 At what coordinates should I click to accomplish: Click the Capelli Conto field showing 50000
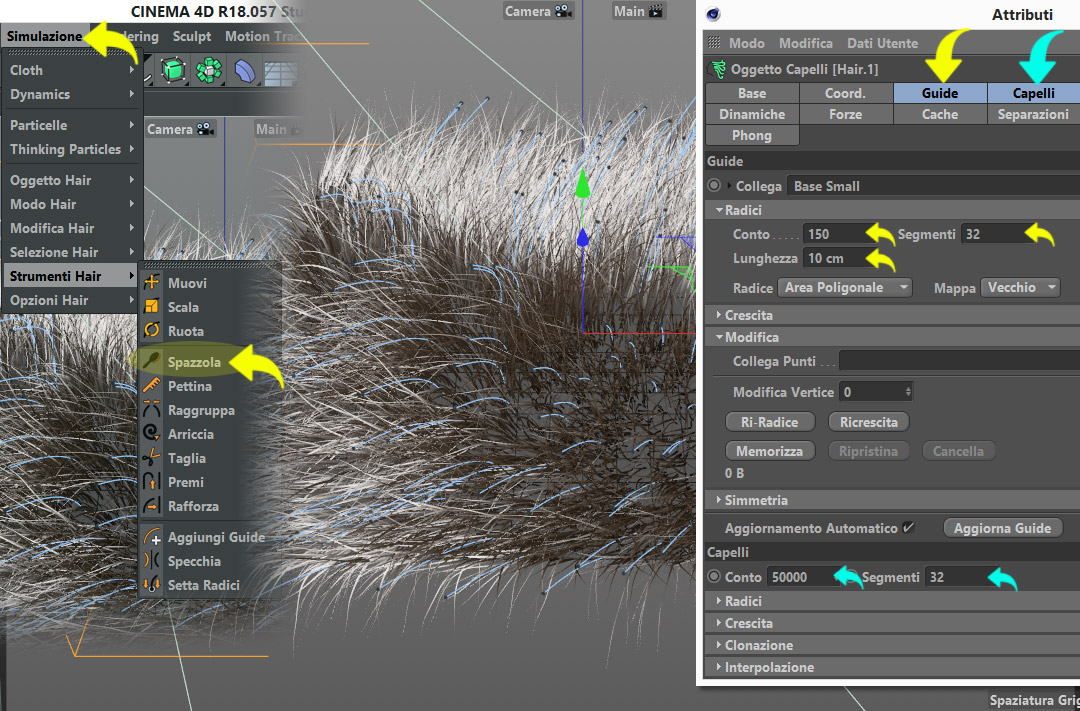coord(803,577)
